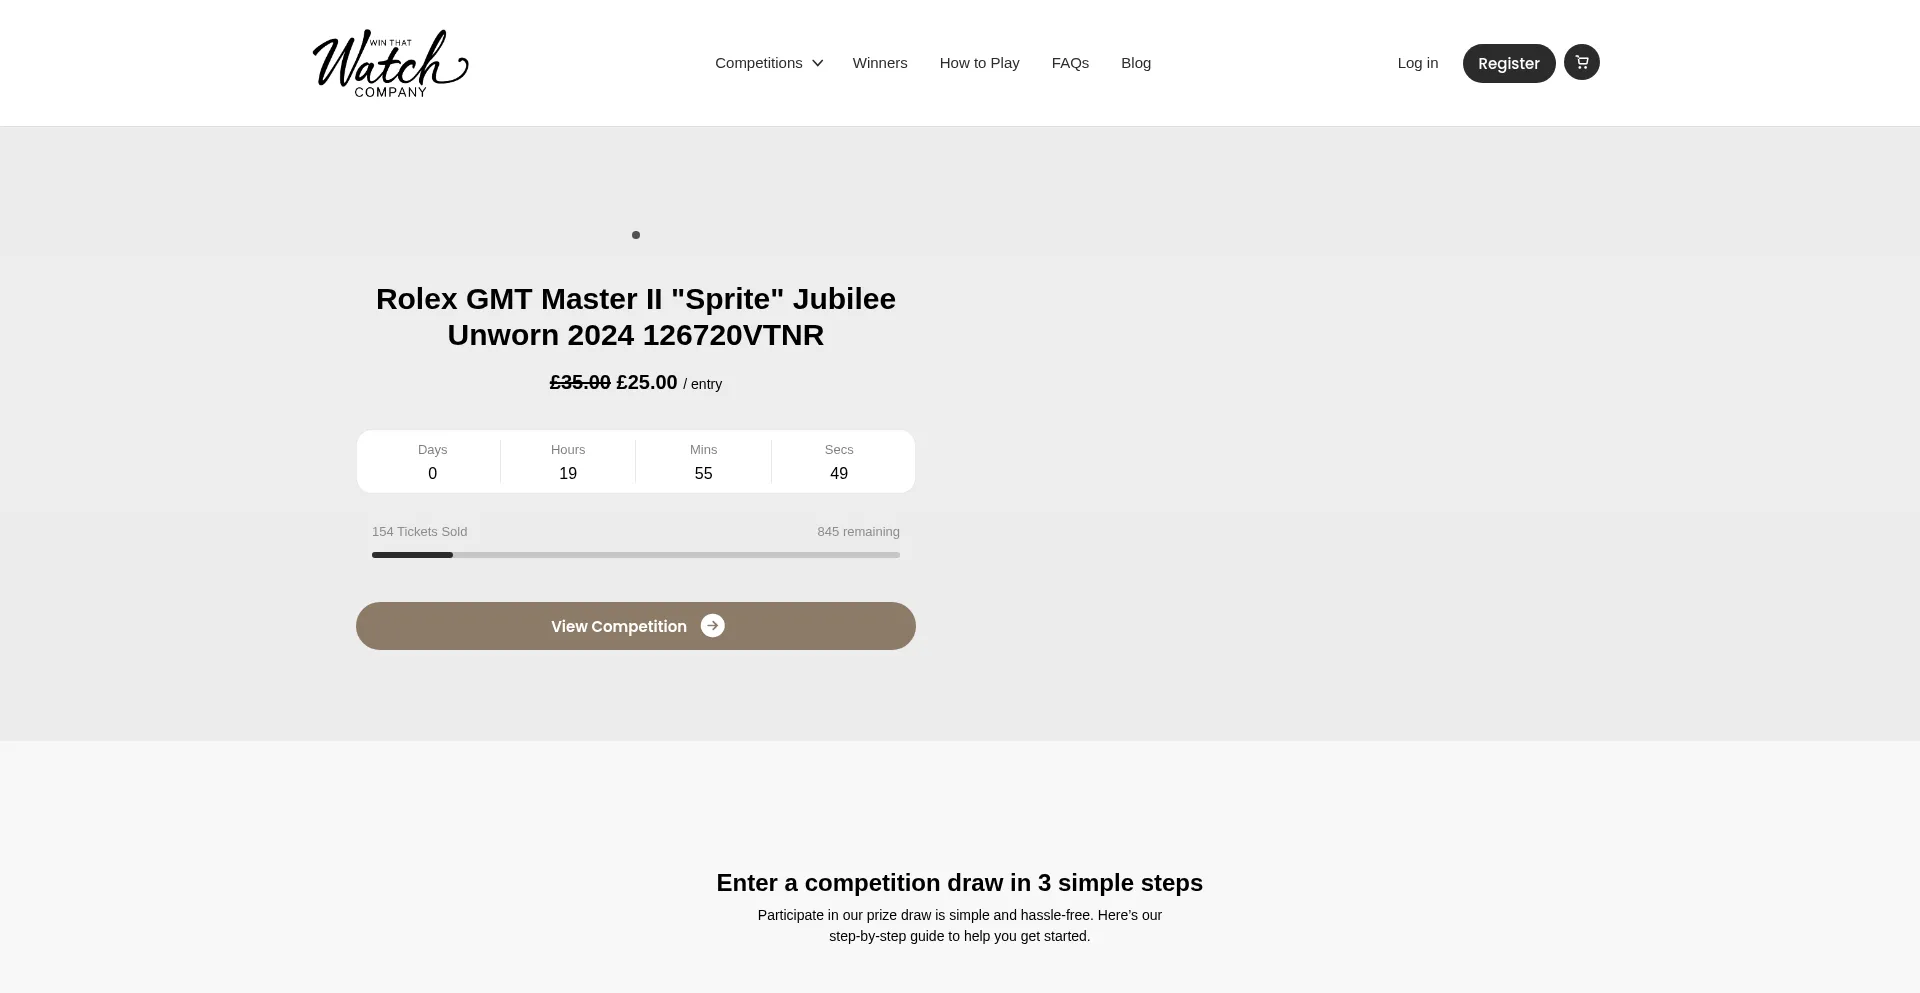Click the arrow icon in View Competition
This screenshot has height=993, width=1920.
coord(713,626)
